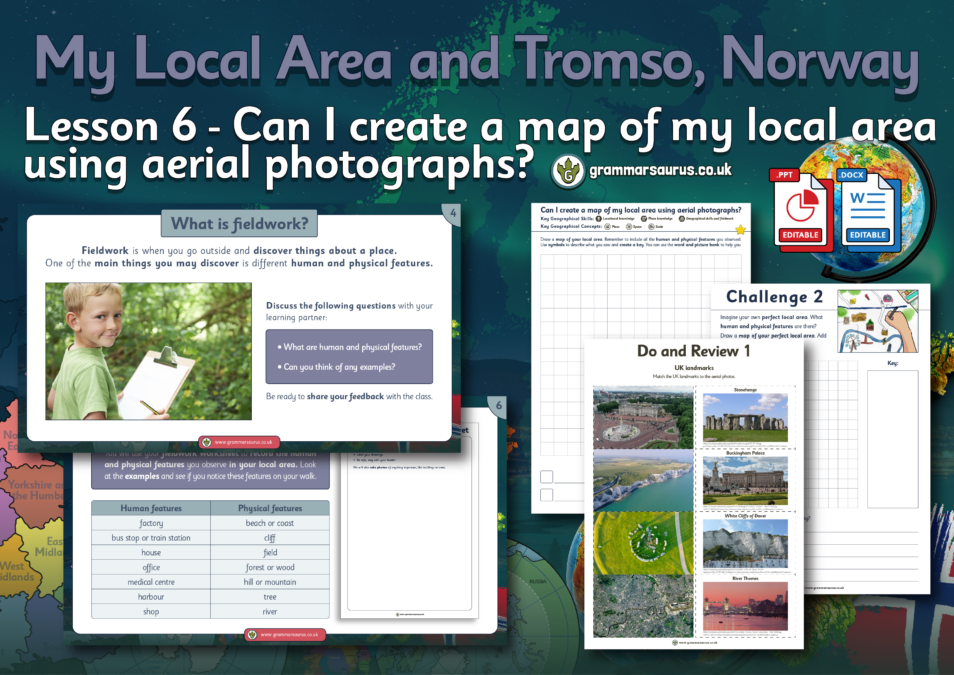954x675 pixels.
Task: Select the Buckingham Palace landmark photo
Action: click(745, 482)
